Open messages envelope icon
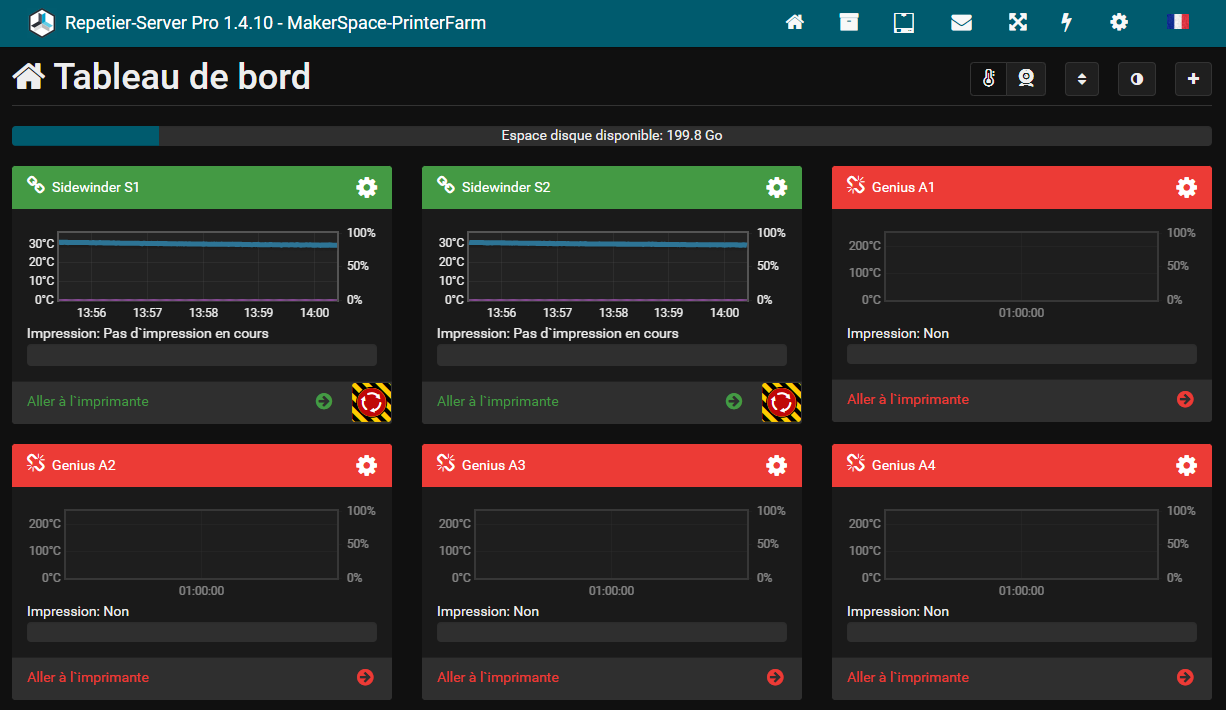 point(961,22)
